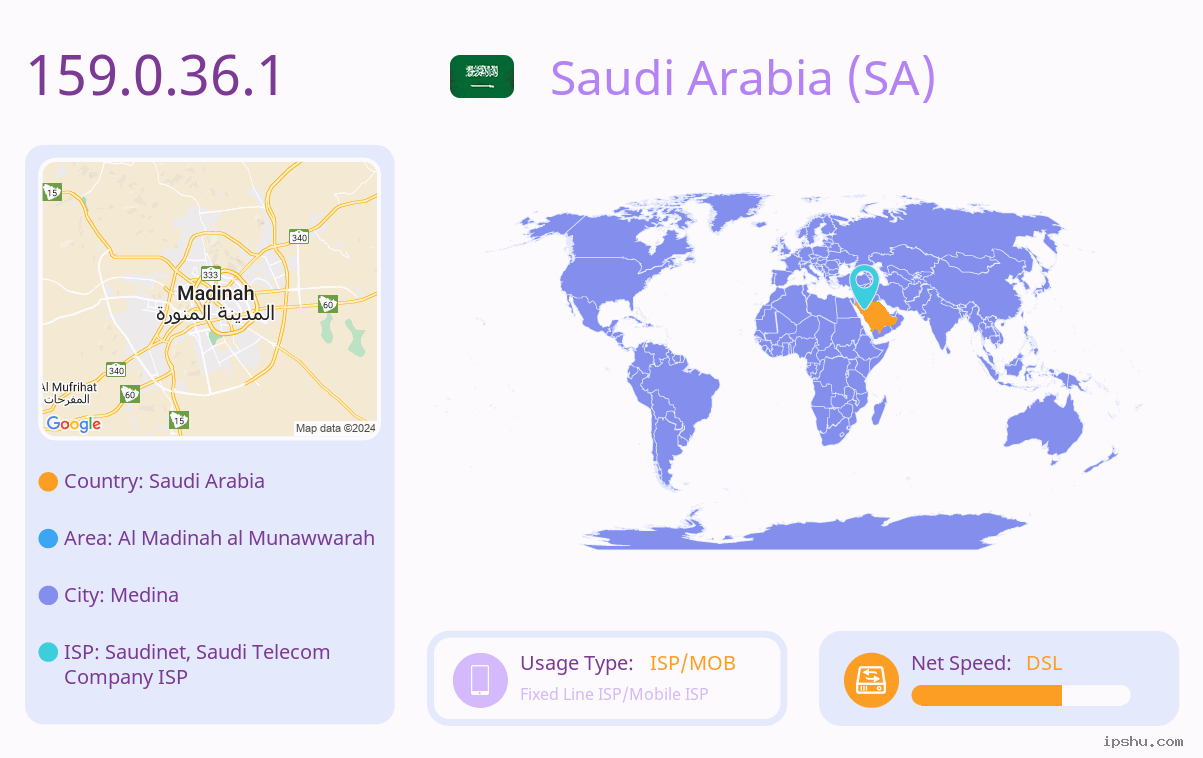
Task: Click highlighted Saudi Arabia on world map
Action: [880, 319]
